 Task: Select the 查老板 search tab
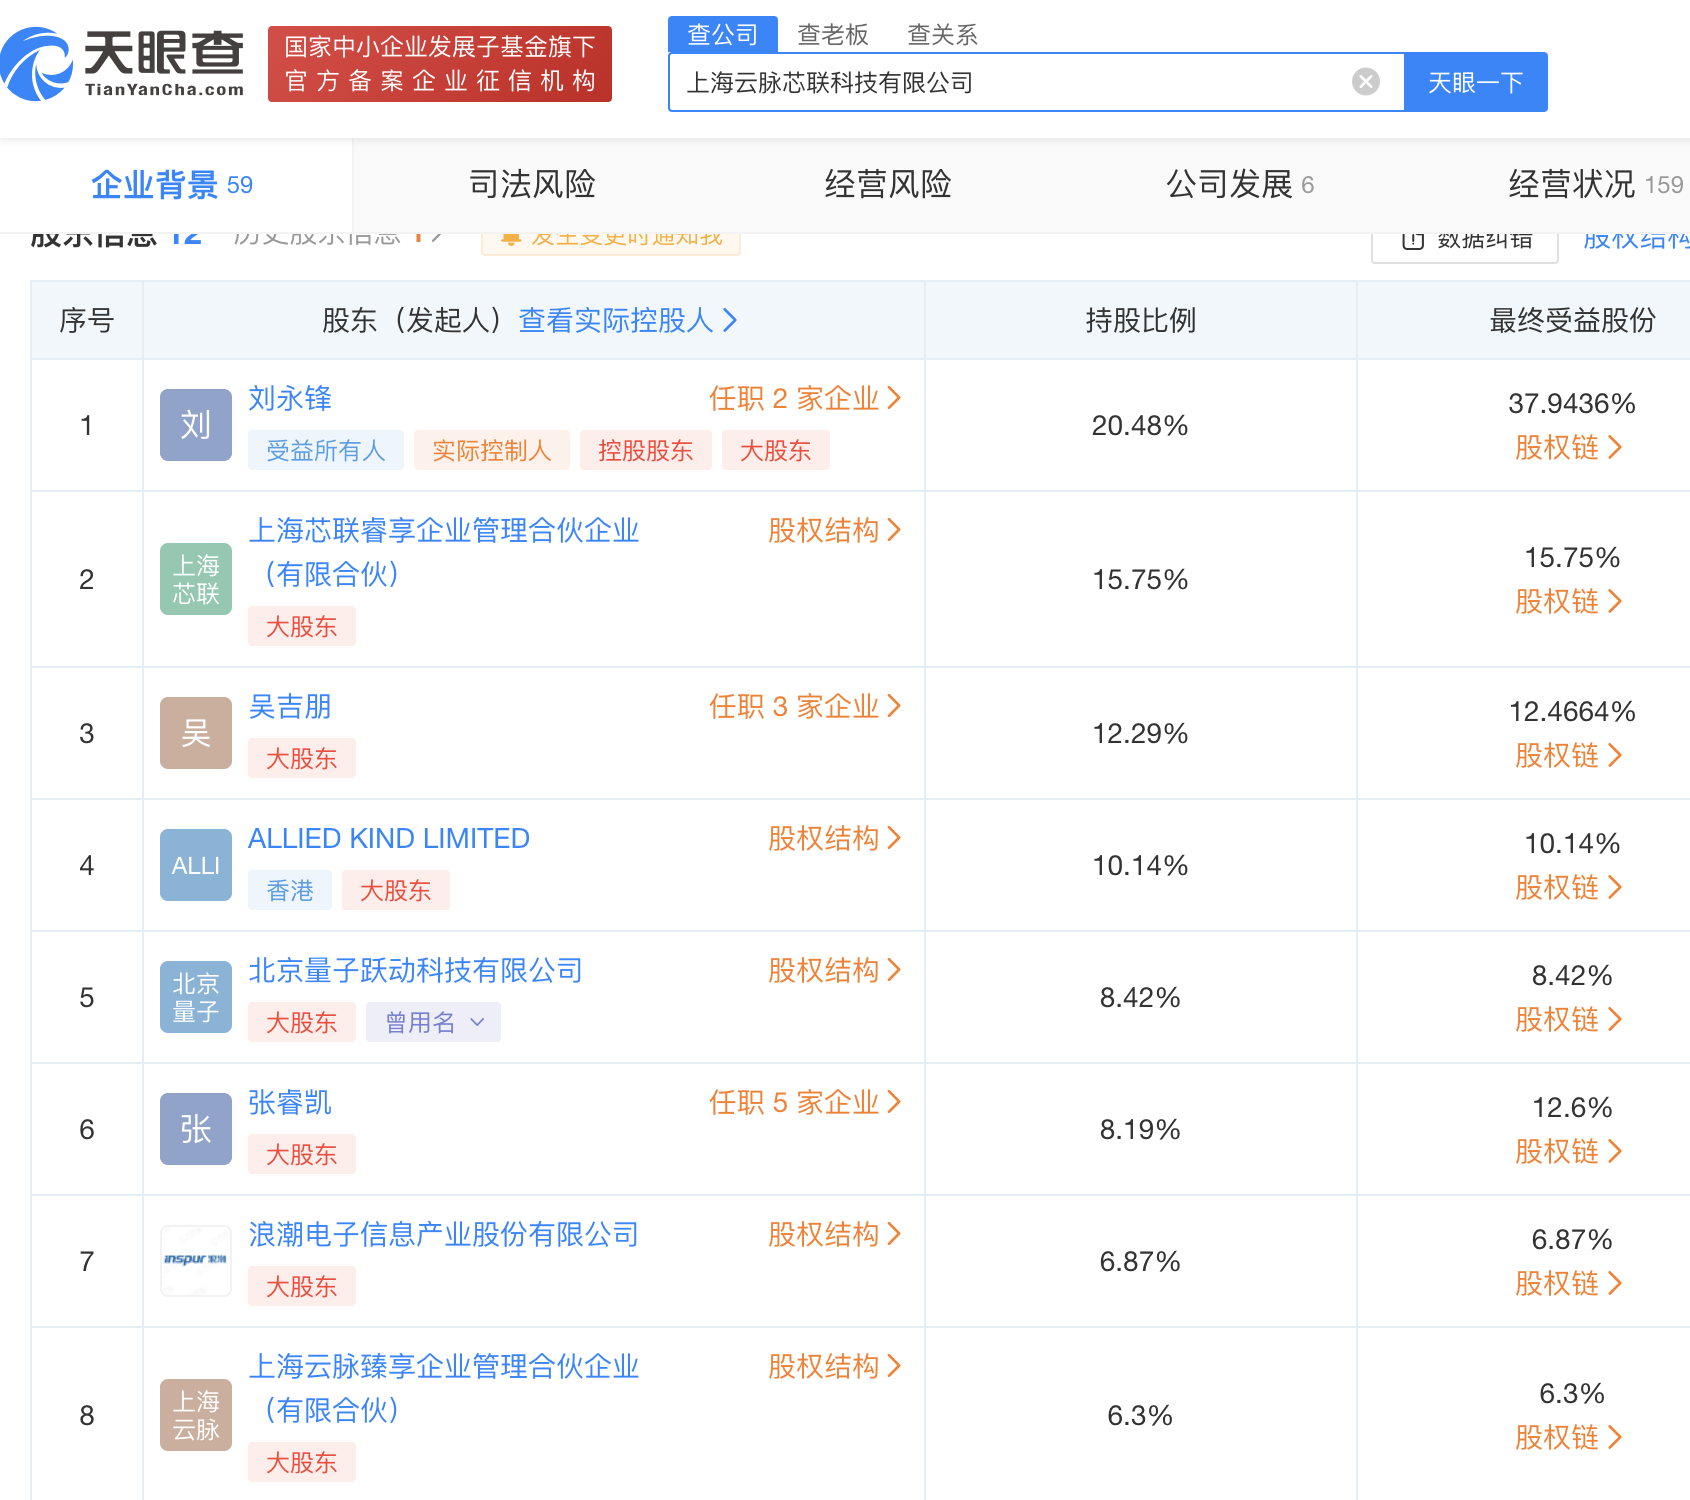click(833, 35)
